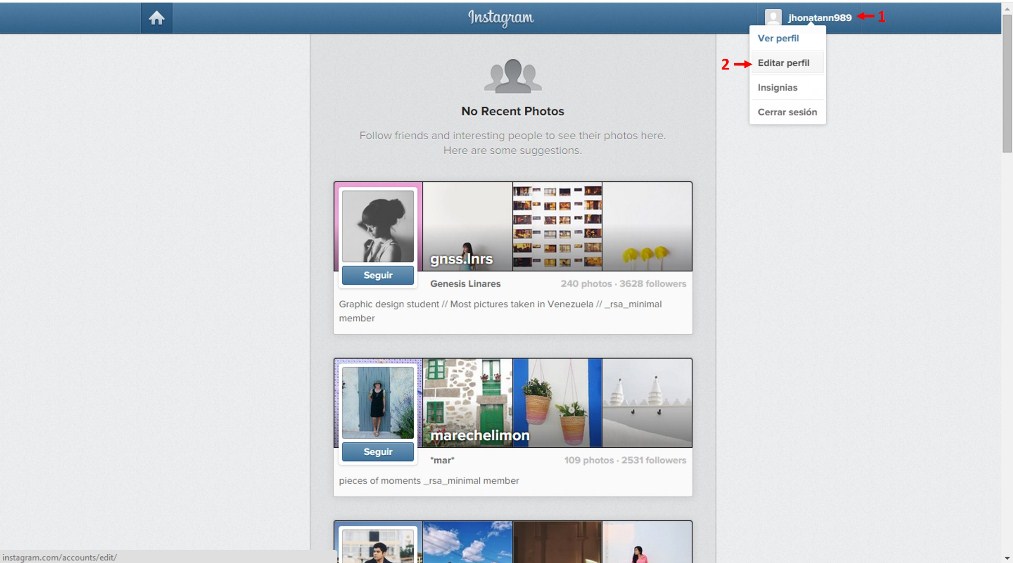This screenshot has width=1013, height=563.
Task: Click scrollbar down arrow
Action: 1007,558
